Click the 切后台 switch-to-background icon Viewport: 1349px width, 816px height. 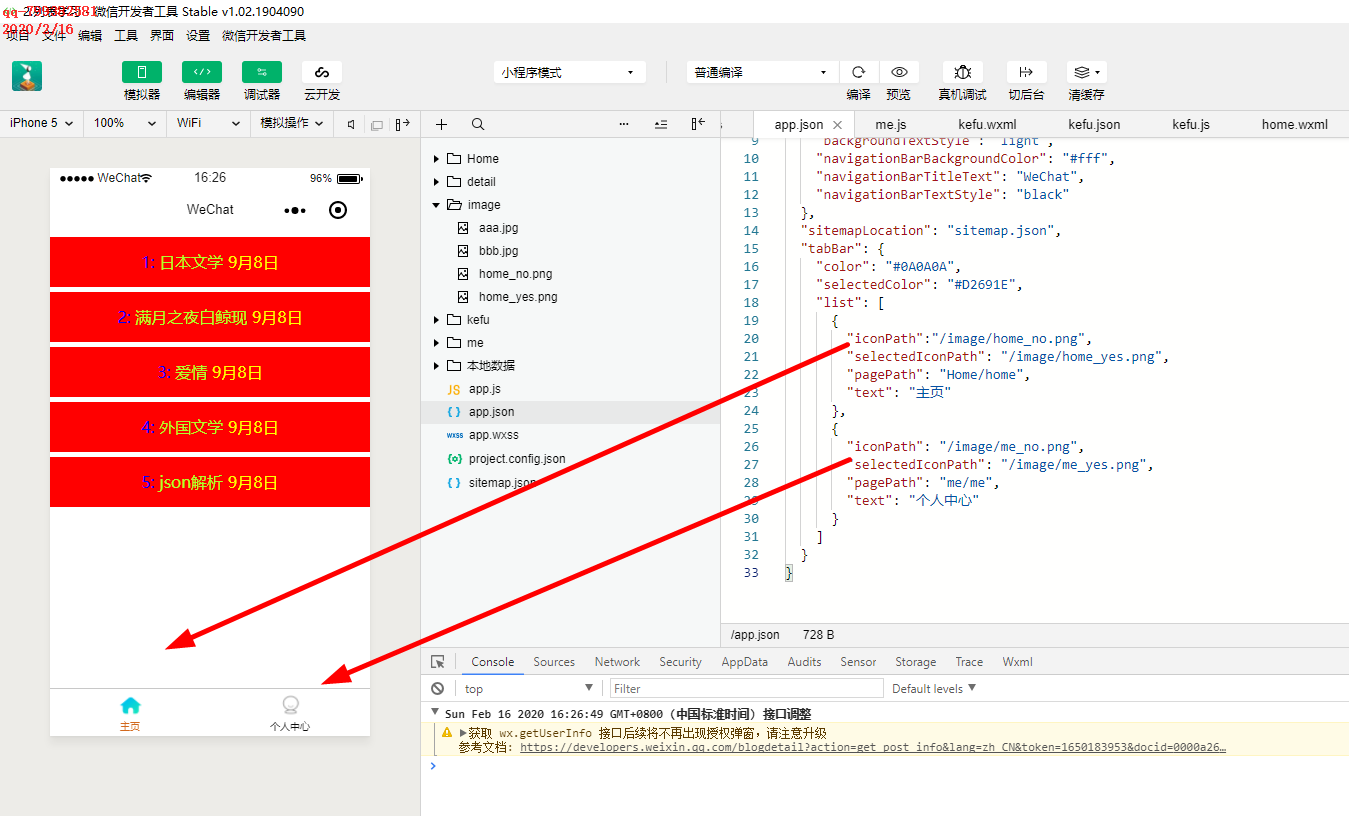1025,72
